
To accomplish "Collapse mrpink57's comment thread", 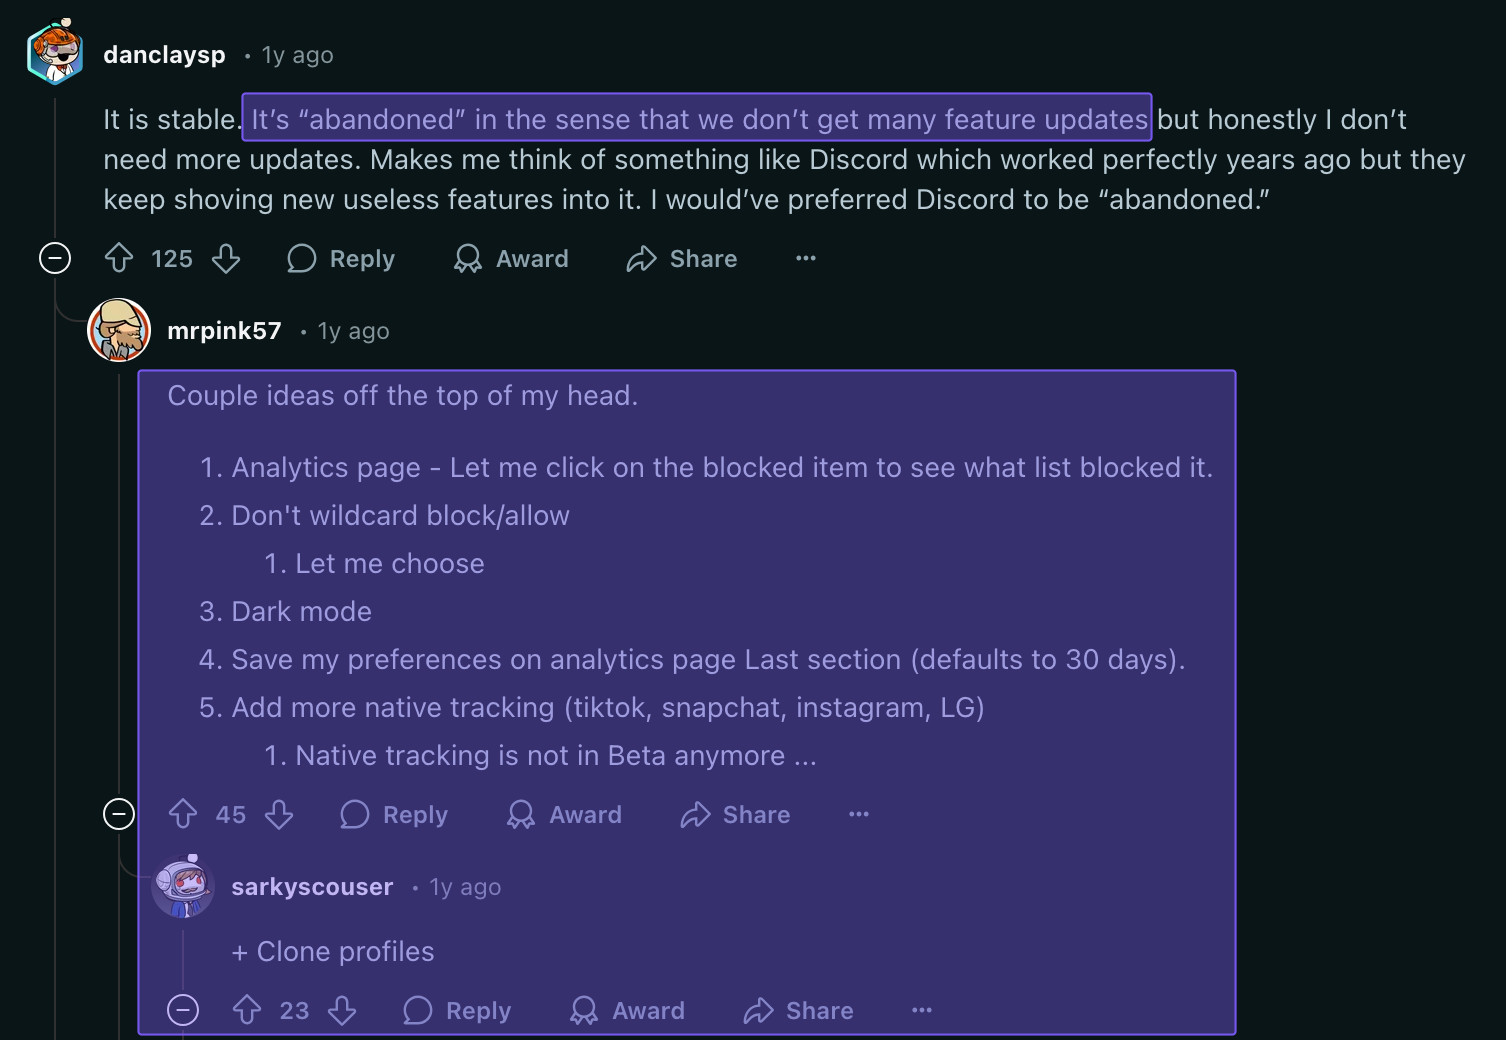I will point(119,815).
